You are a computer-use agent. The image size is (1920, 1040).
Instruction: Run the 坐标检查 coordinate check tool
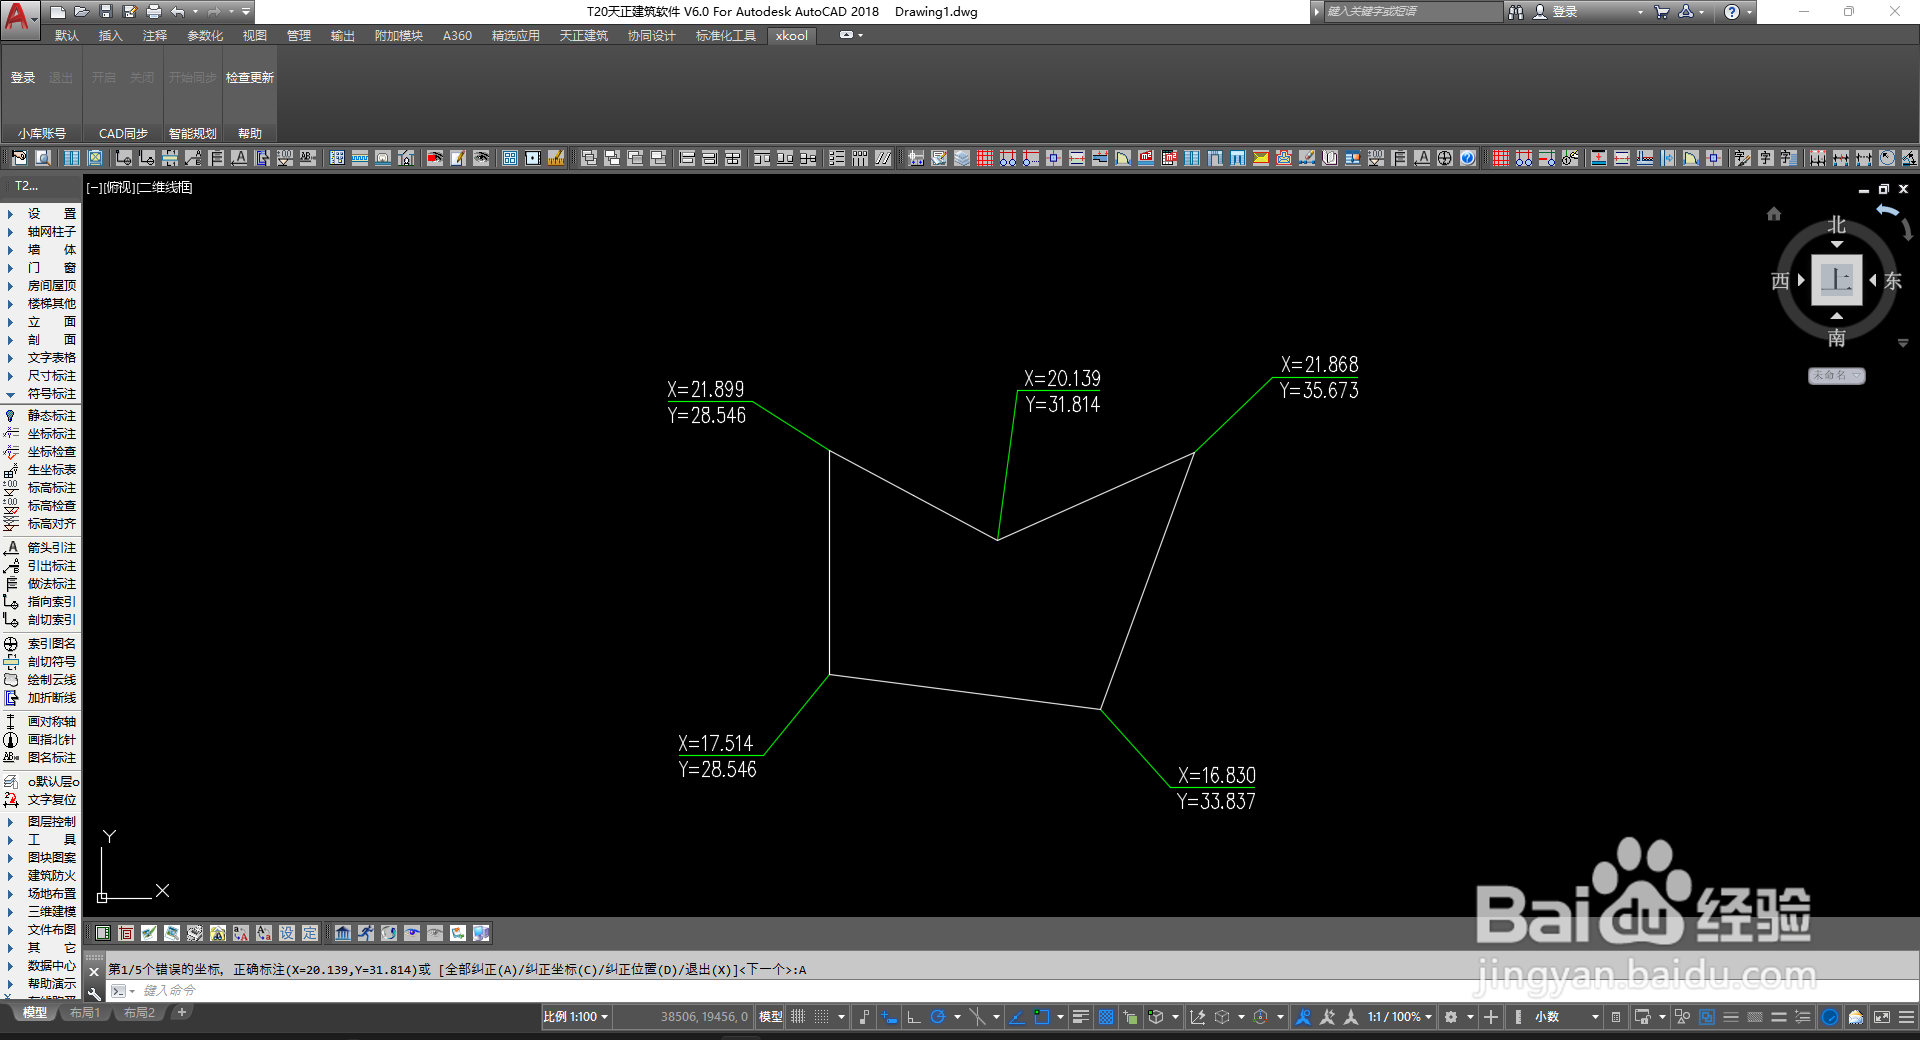coord(41,452)
